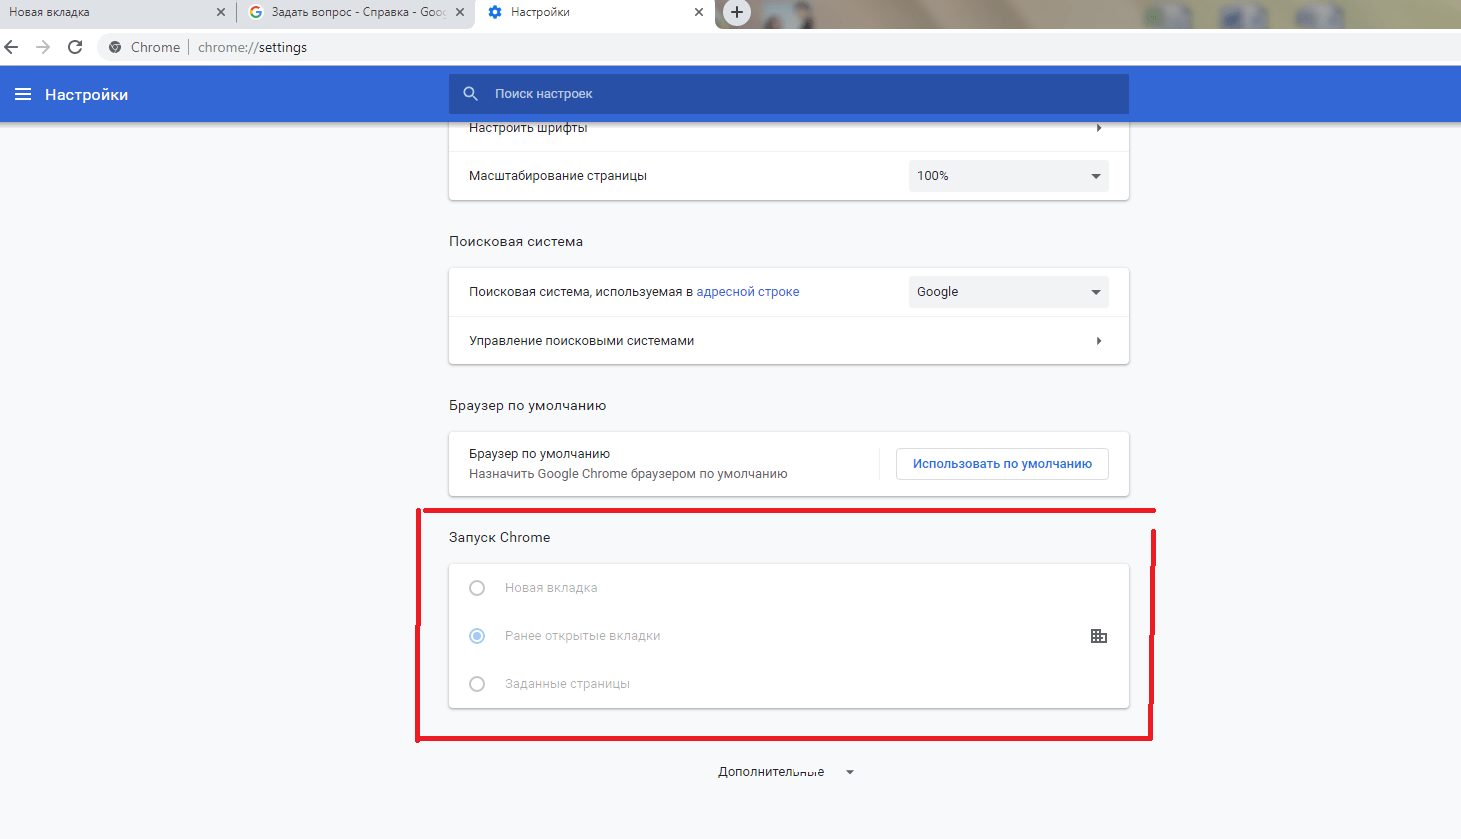1461x839 pixels.
Task: Click the forward navigation arrow
Action: tap(43, 47)
